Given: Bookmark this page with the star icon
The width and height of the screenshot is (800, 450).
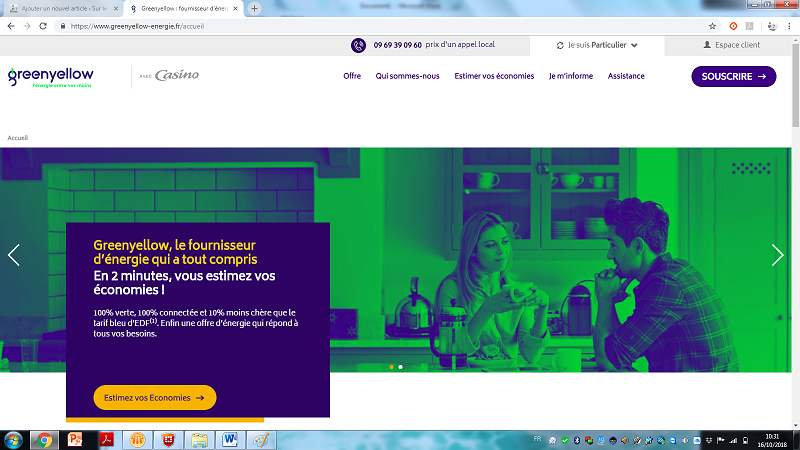Looking at the screenshot, I should pos(712,26).
